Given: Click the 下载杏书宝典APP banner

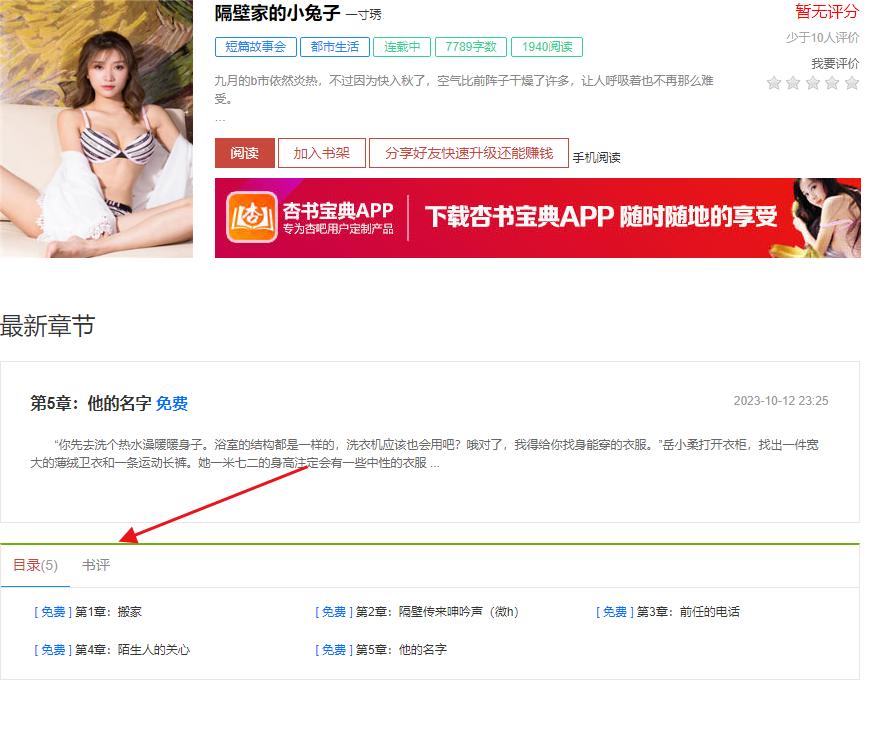Looking at the screenshot, I should click(x=538, y=218).
